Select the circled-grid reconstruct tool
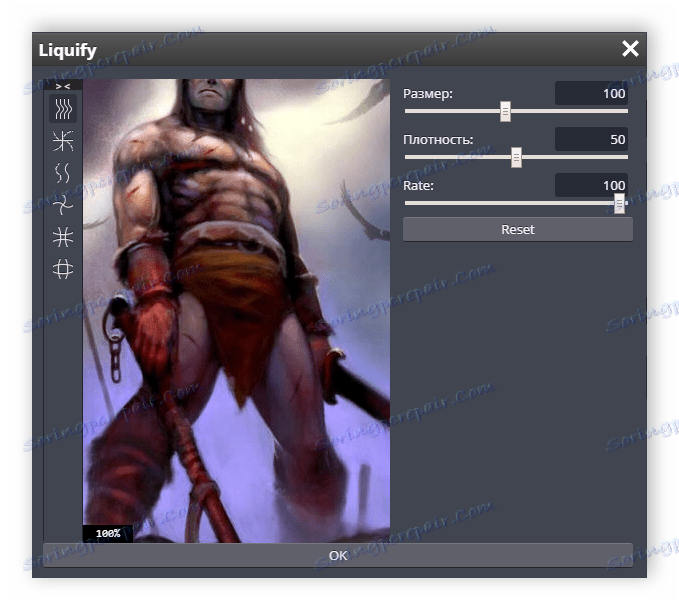The height and width of the screenshot is (610, 679). pos(63,269)
